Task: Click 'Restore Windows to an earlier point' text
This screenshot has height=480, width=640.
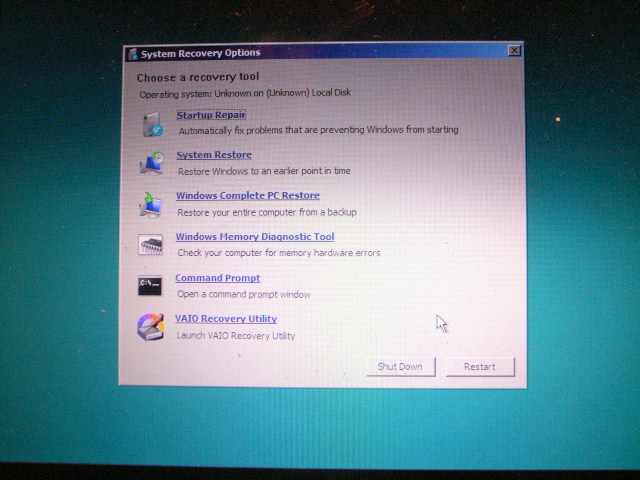Action: tap(264, 171)
